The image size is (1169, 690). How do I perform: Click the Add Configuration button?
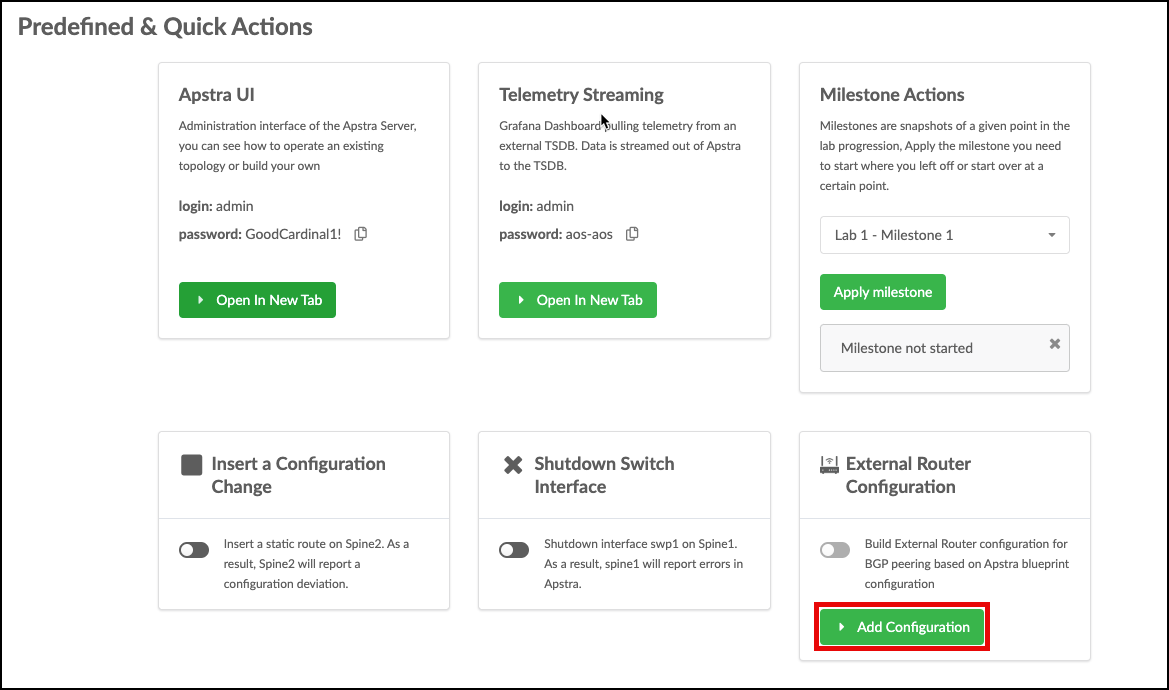point(902,627)
